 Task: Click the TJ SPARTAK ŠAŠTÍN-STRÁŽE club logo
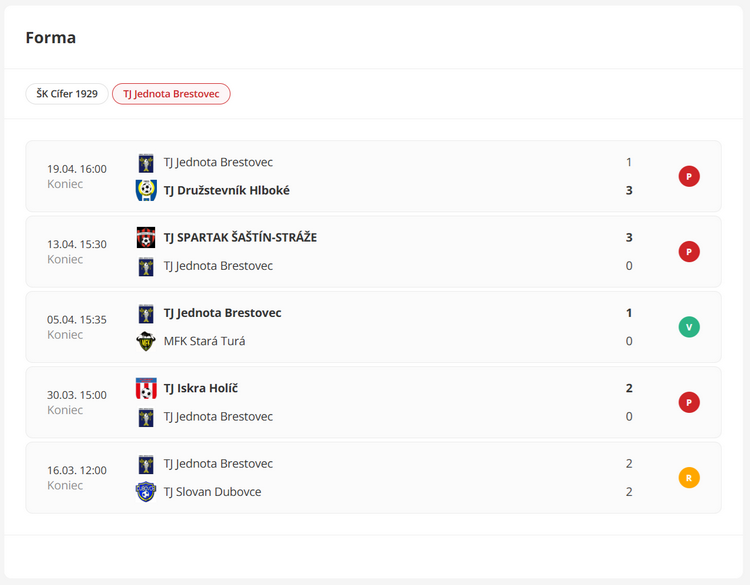(146, 237)
